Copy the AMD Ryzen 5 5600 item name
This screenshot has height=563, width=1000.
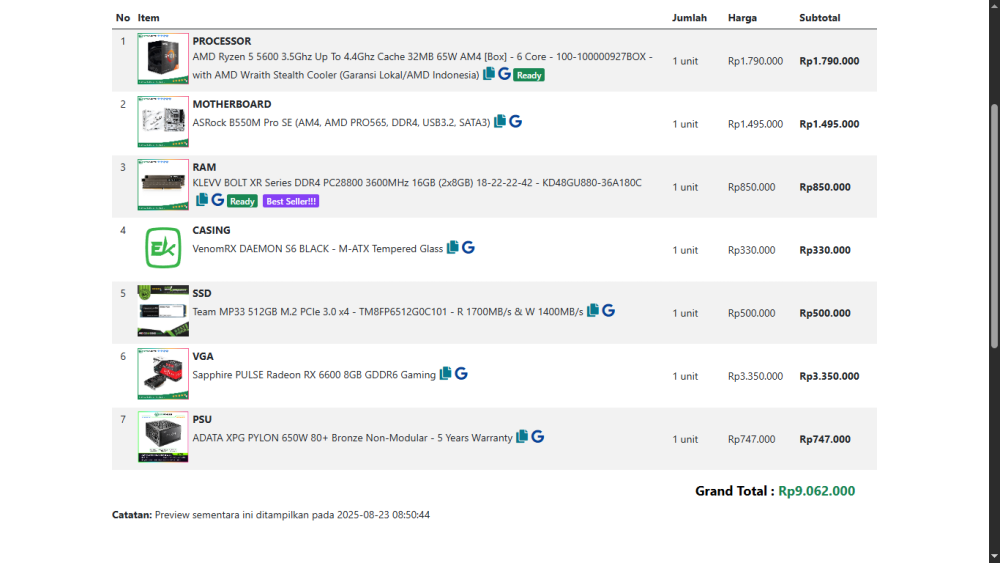pos(489,74)
